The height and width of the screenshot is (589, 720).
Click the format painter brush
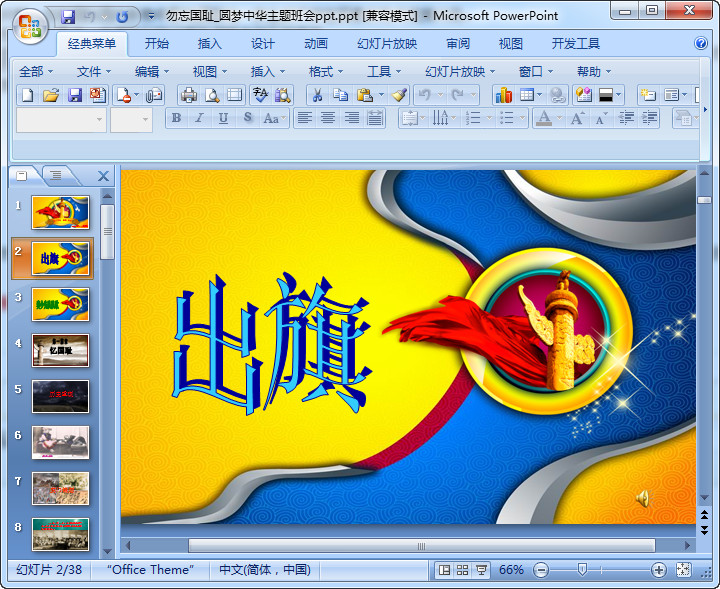click(x=399, y=95)
